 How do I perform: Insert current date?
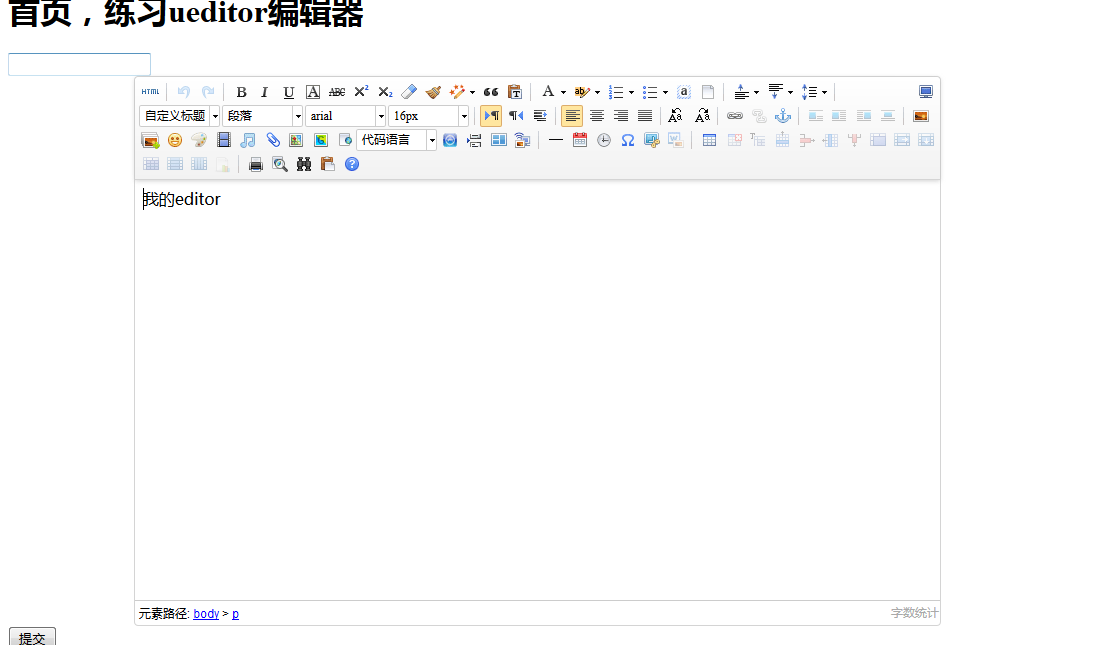coord(580,140)
